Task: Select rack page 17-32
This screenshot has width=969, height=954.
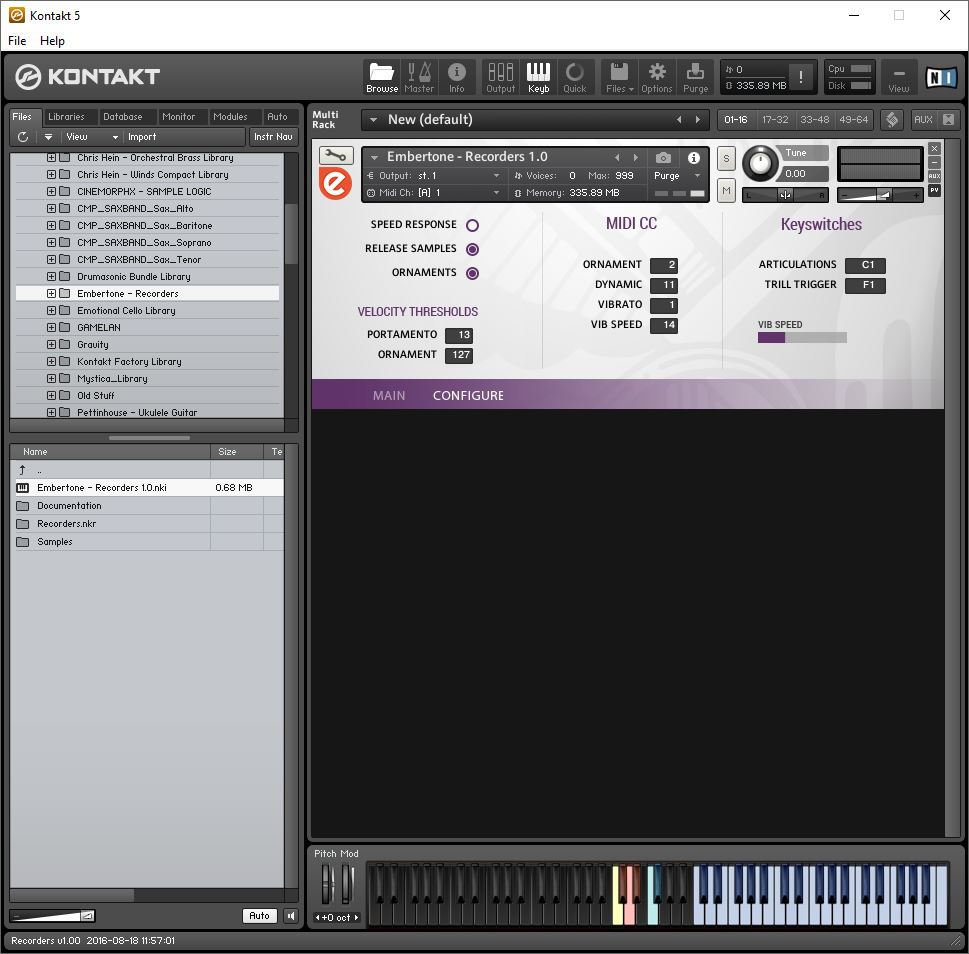Action: coord(775,119)
